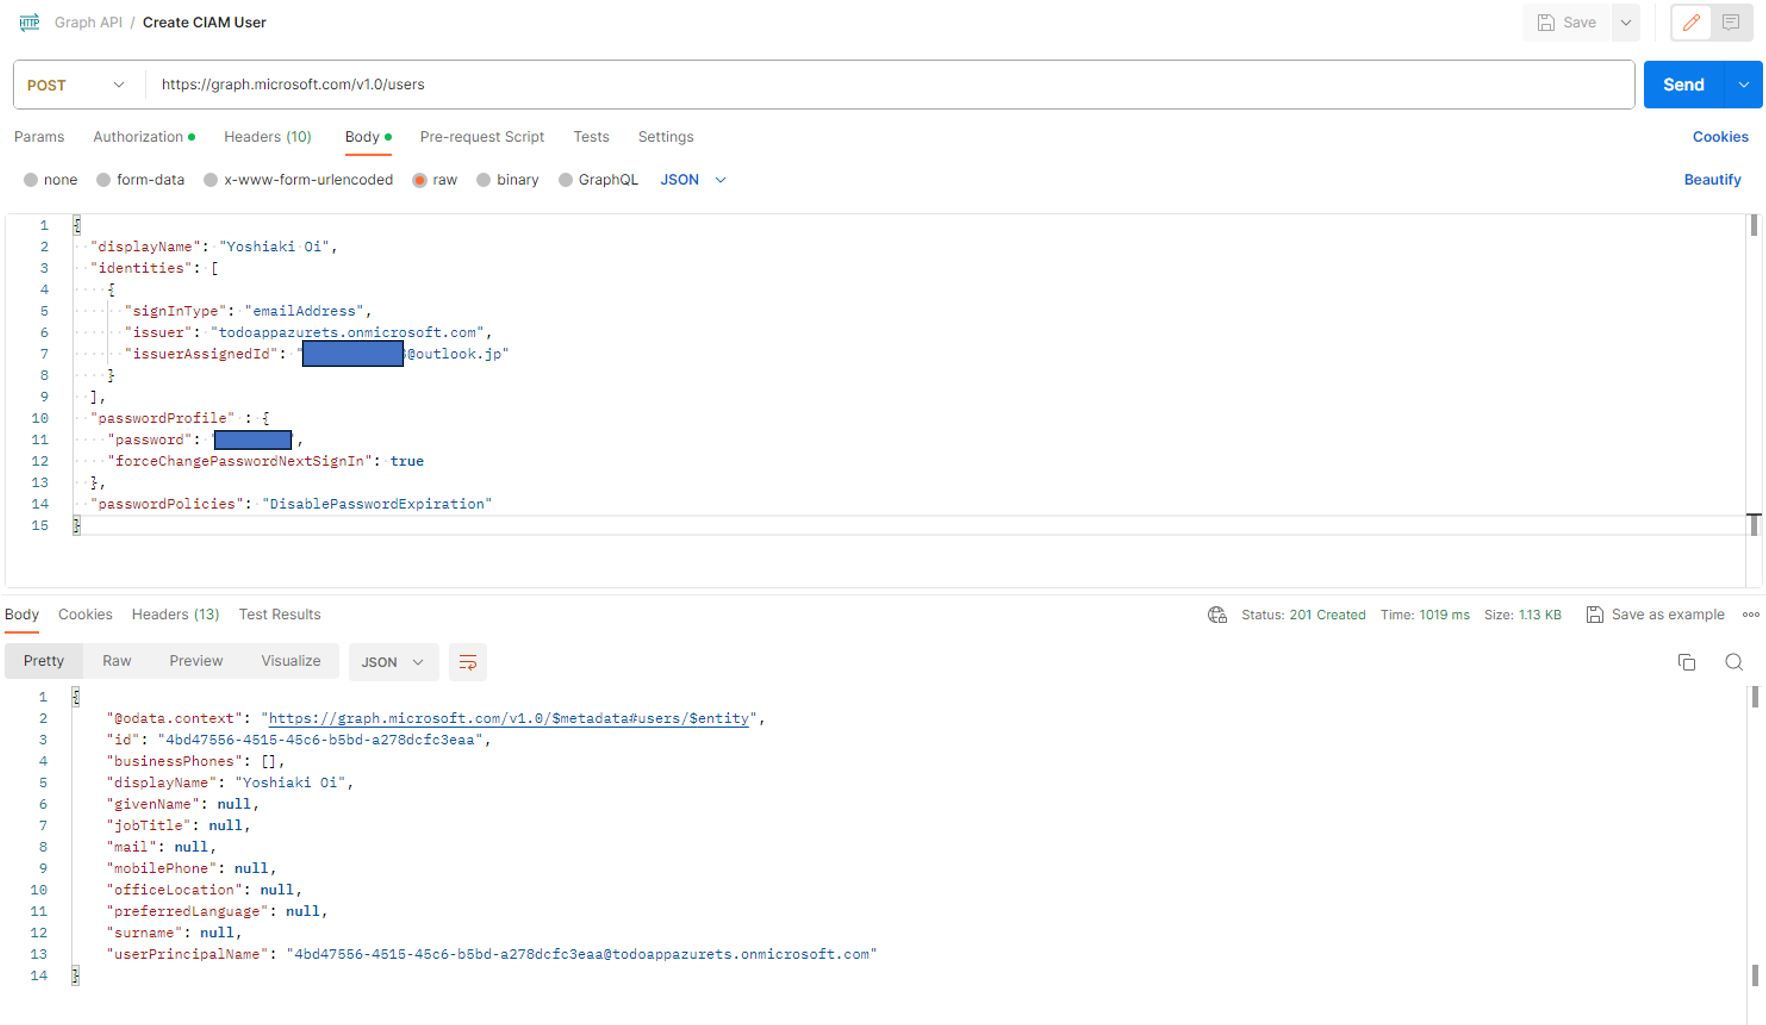Click the Graph API breadcrumb
The width and height of the screenshot is (1766, 1025).
[x=88, y=22]
